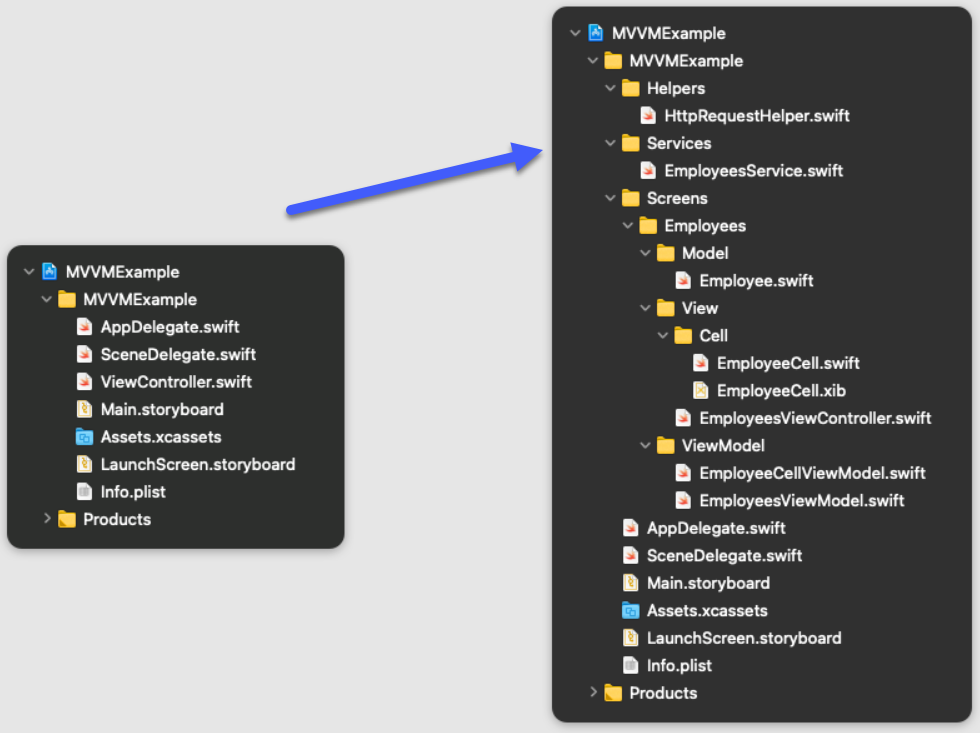Click the Cell folder icon
The width and height of the screenshot is (980, 733).
point(683,336)
